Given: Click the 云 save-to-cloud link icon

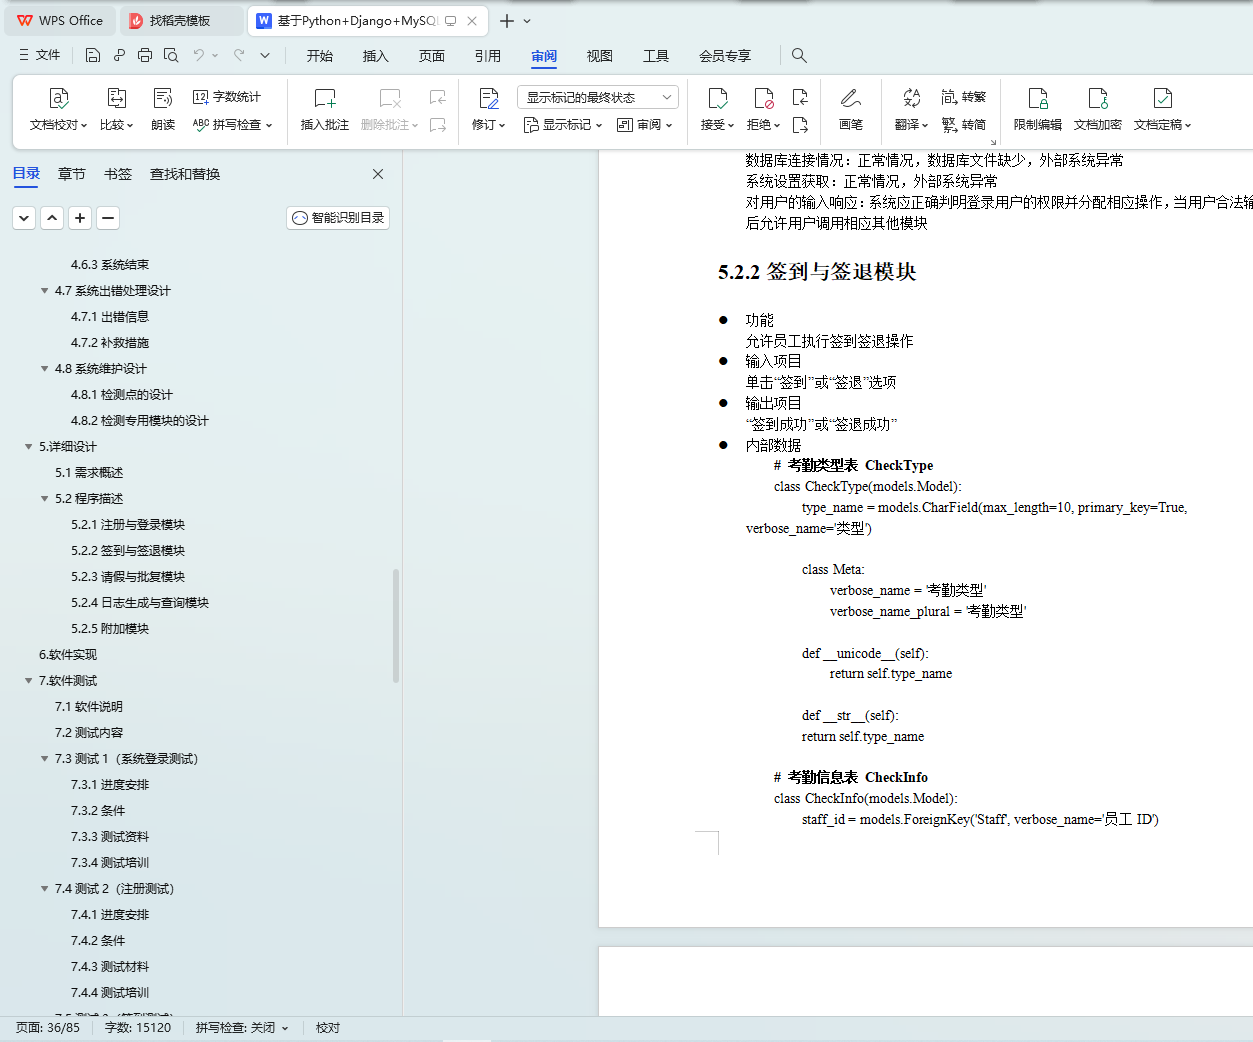Looking at the screenshot, I should (x=119, y=55).
